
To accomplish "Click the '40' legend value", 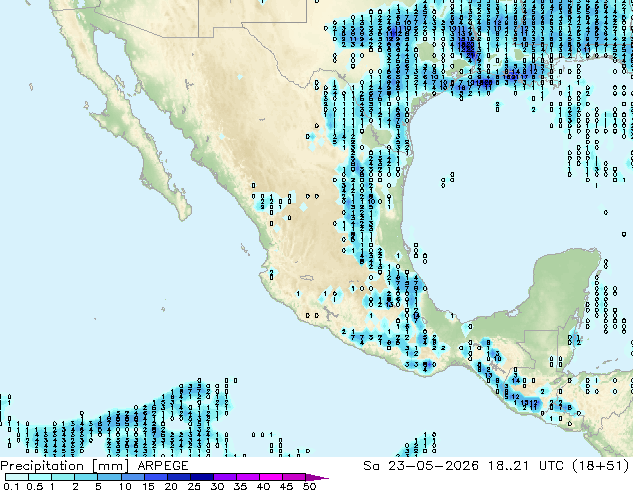I will (263, 486).
